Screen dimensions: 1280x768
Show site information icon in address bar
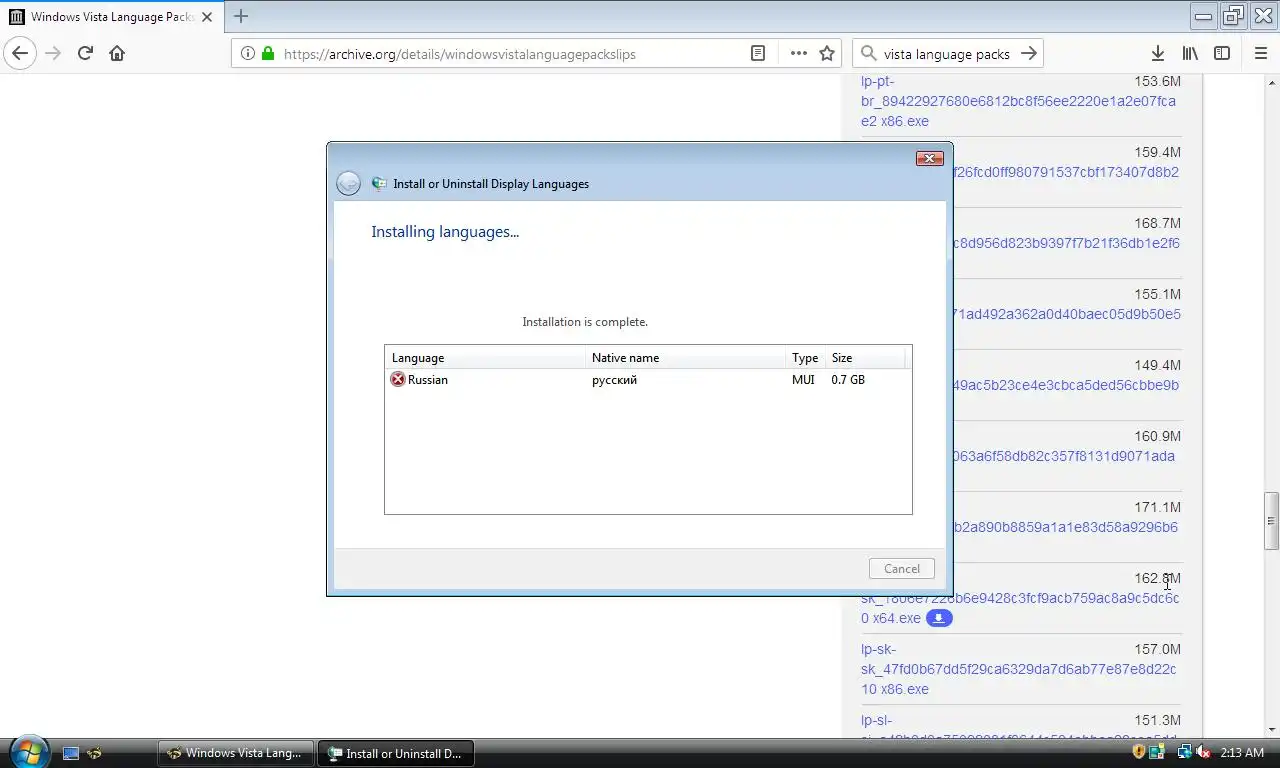click(x=247, y=54)
